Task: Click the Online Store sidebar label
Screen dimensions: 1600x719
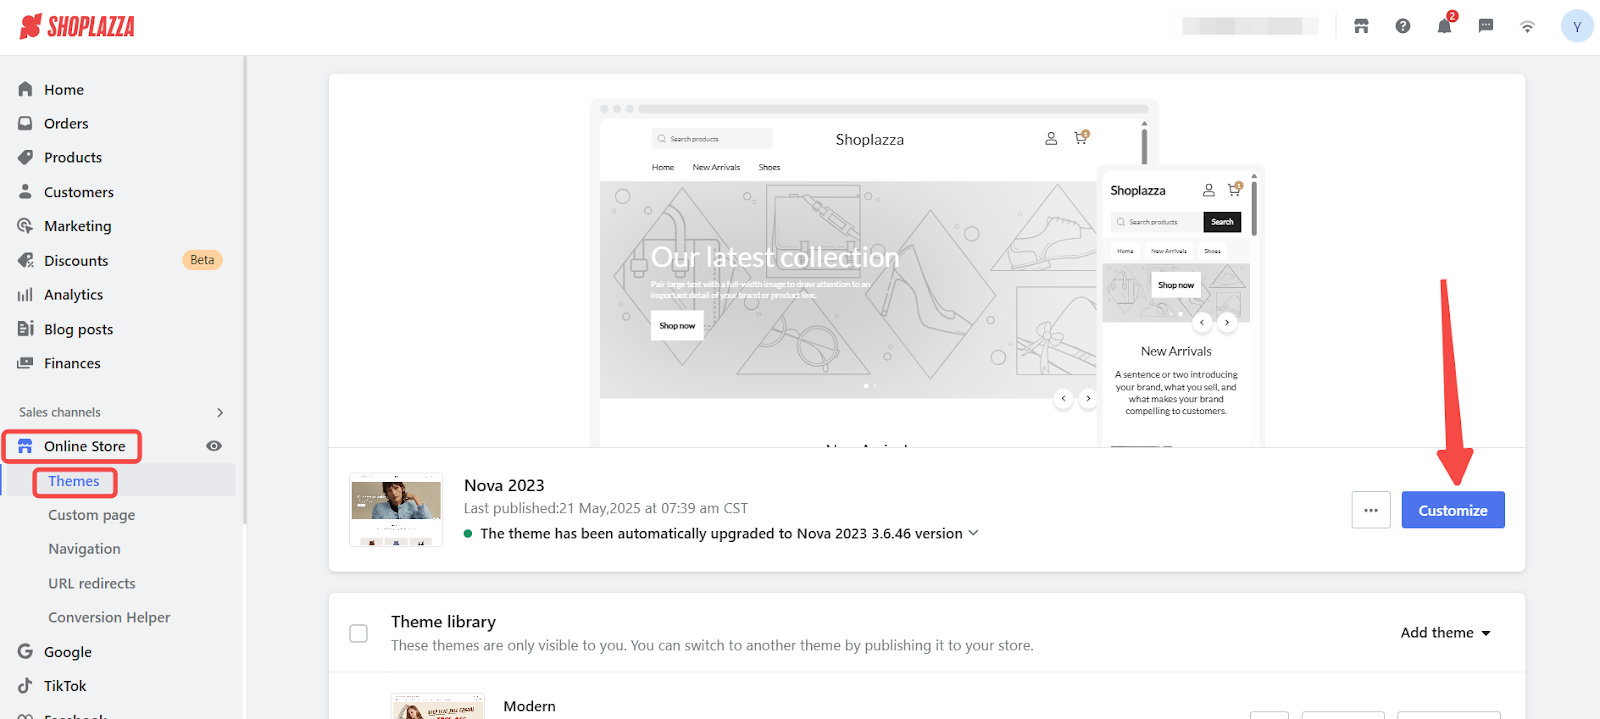Action: (x=85, y=446)
